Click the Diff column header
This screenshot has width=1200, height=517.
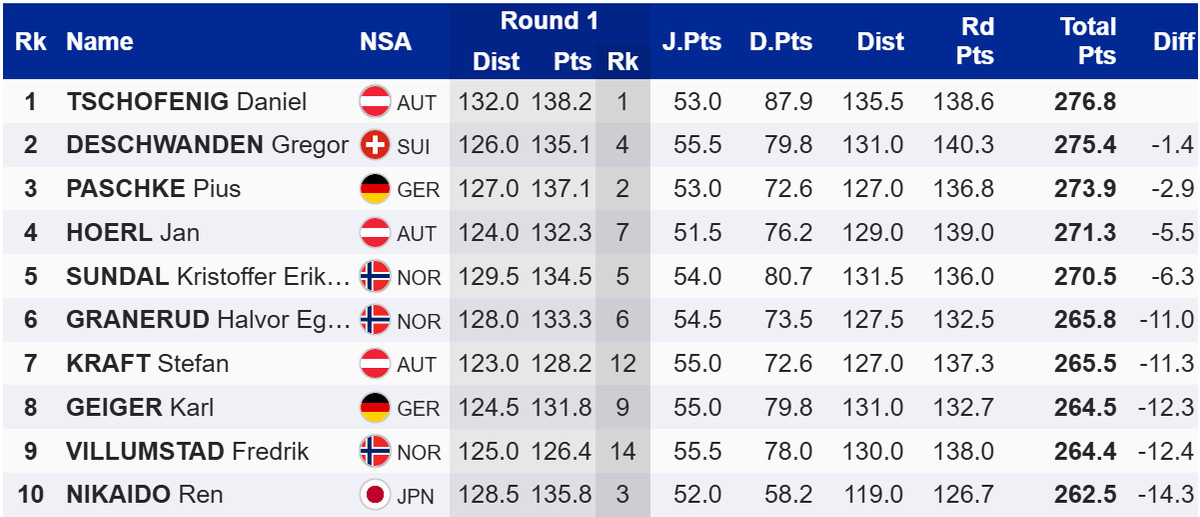1173,42
